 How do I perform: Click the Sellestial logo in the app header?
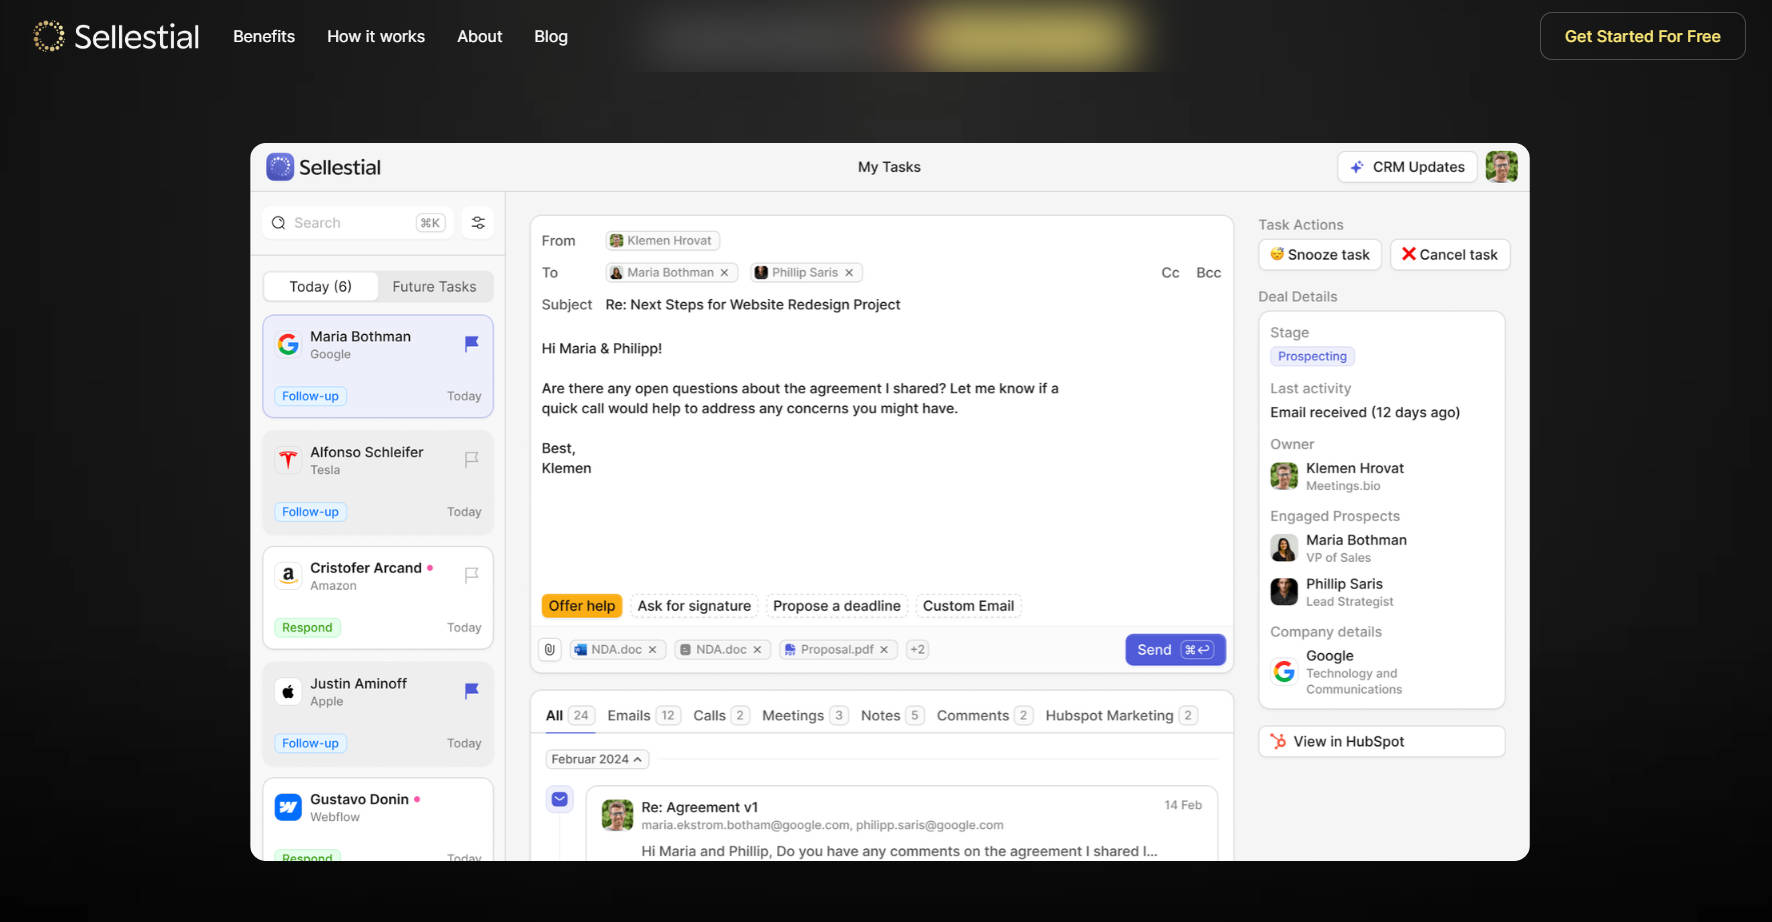324,167
